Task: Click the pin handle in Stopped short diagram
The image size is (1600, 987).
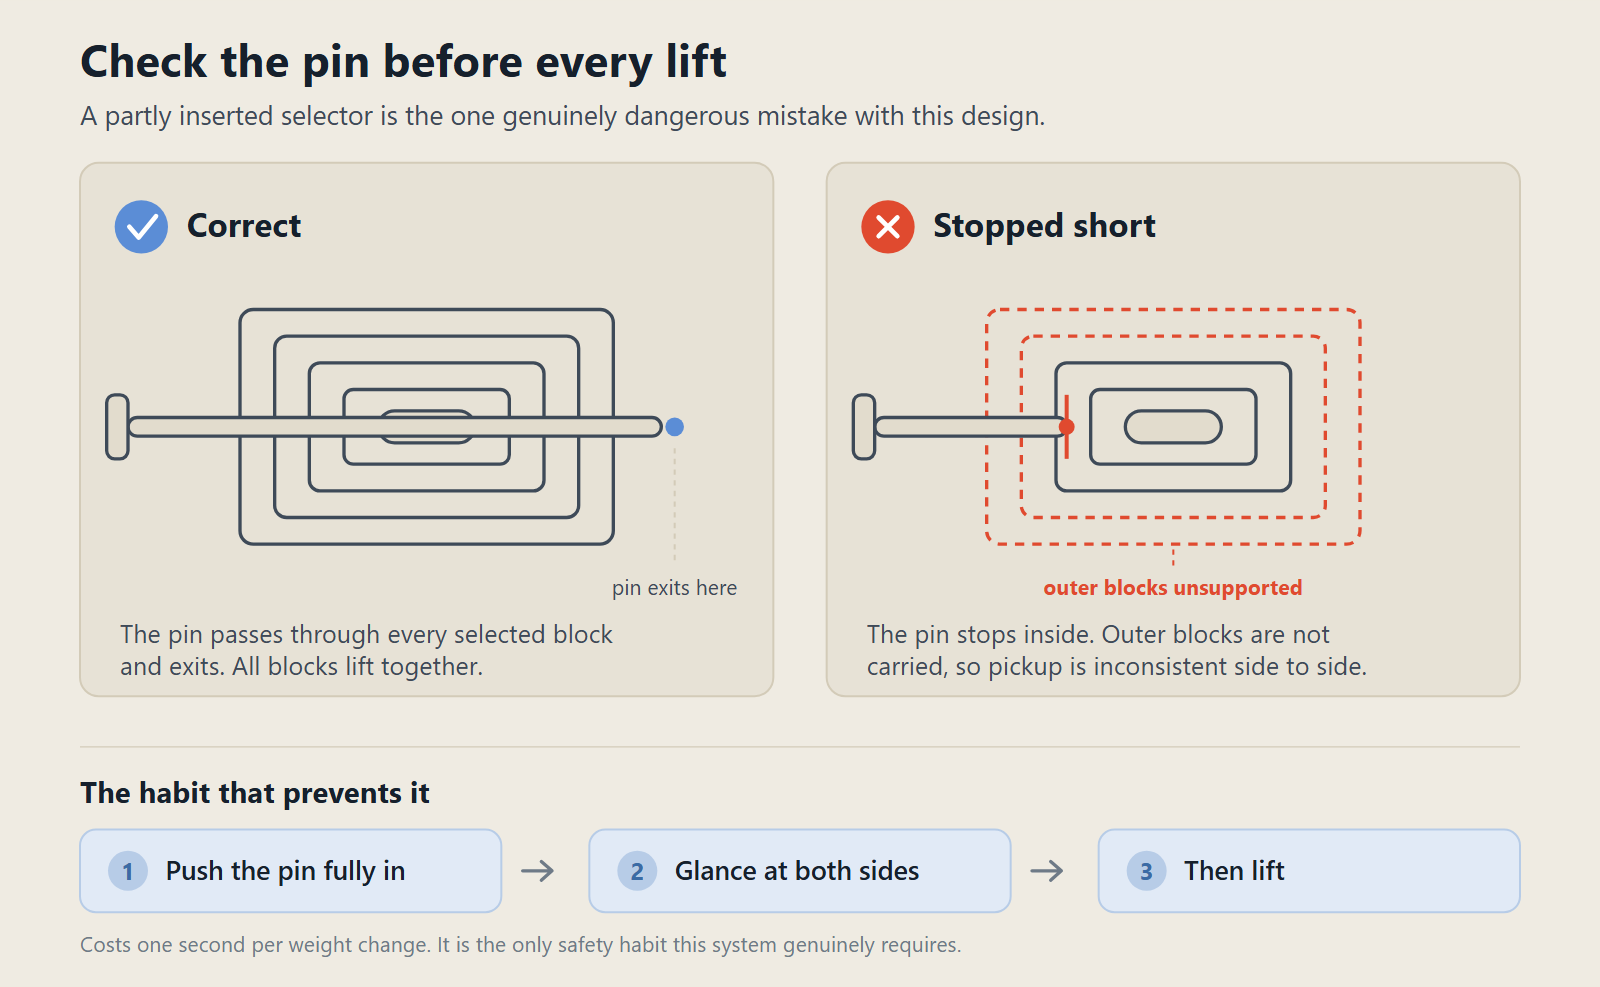Action: pyautogui.click(x=864, y=427)
